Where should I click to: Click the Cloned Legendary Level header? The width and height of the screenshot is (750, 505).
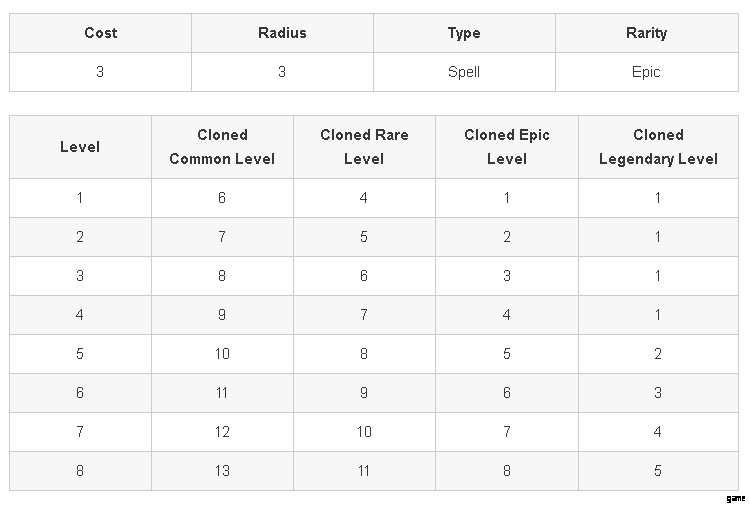pyautogui.click(x=658, y=147)
